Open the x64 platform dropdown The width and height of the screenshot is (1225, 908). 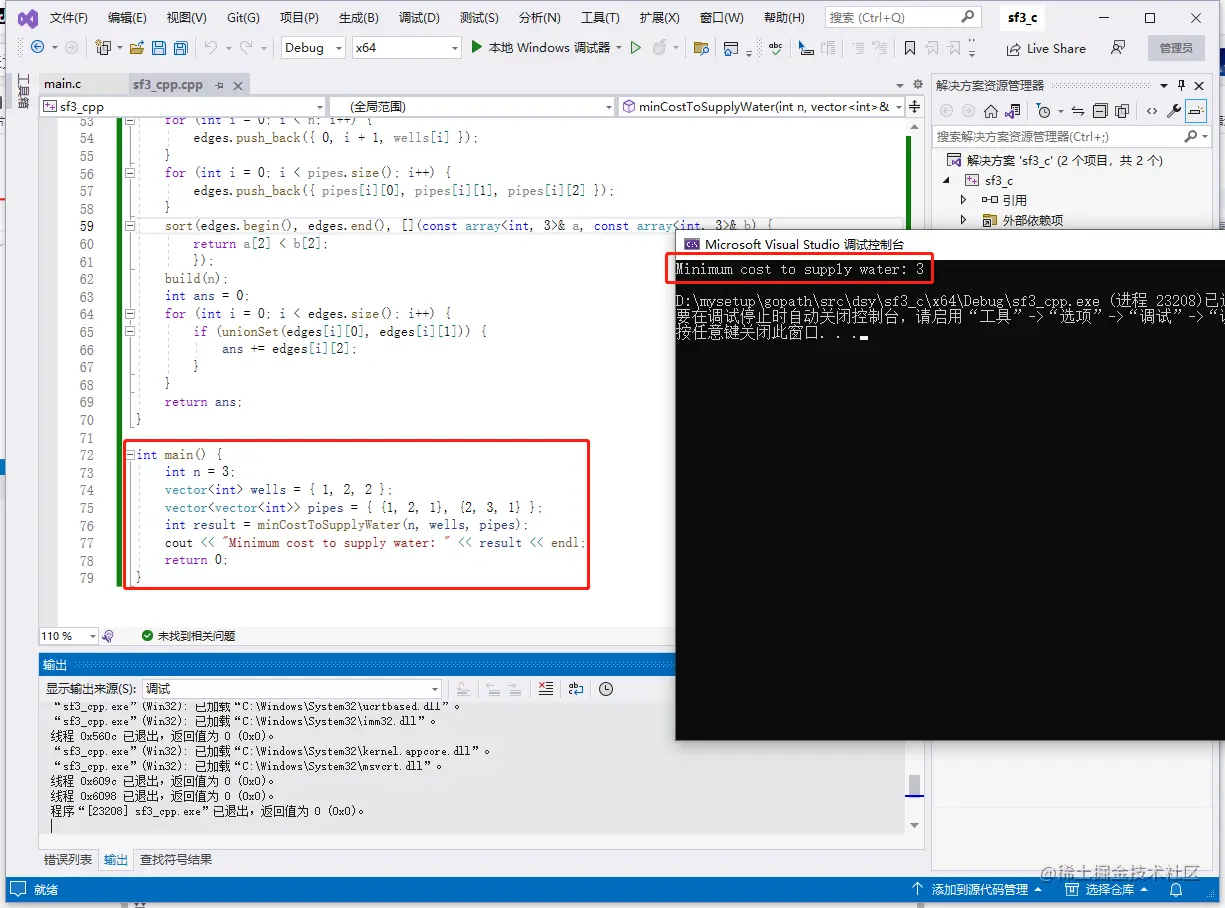(407, 47)
